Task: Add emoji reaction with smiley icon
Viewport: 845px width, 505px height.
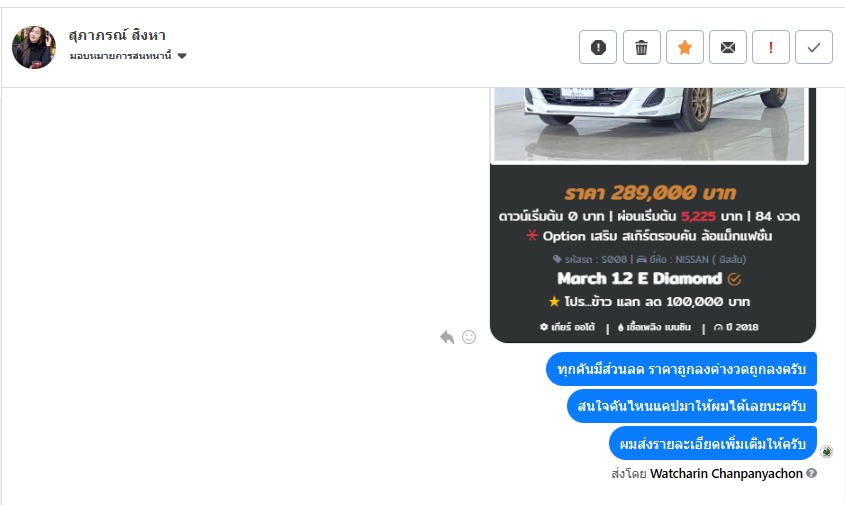Action: 469,337
